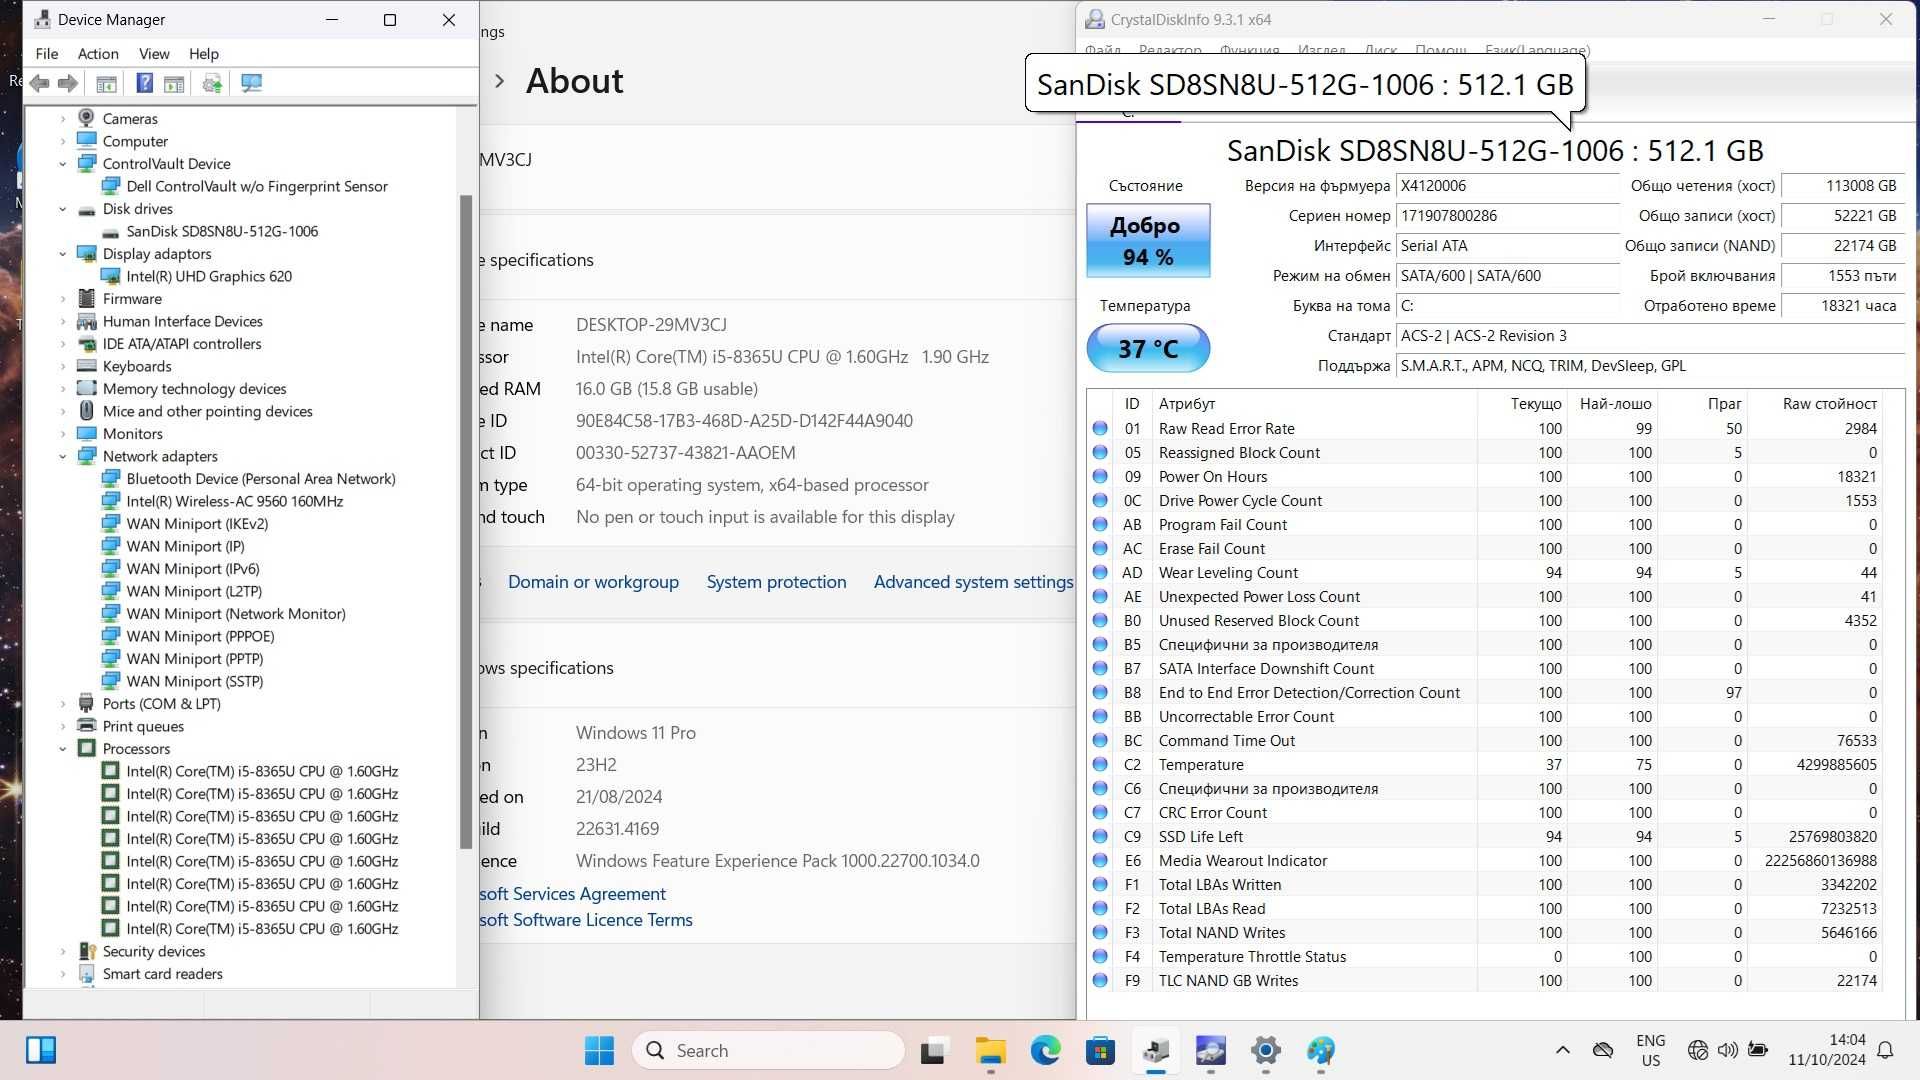1920x1080 pixels.
Task: Click the serial number field 171907800286
Action: point(1507,216)
